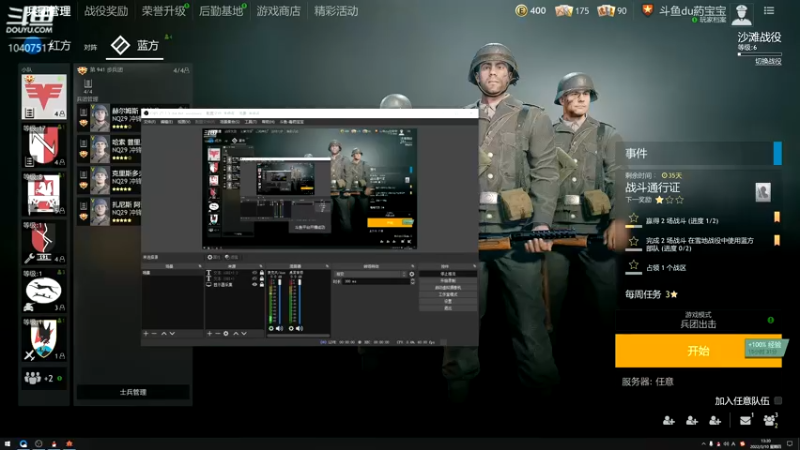Click the yellow 开始 start button
Viewport: 800px width, 450px height.
point(698,351)
